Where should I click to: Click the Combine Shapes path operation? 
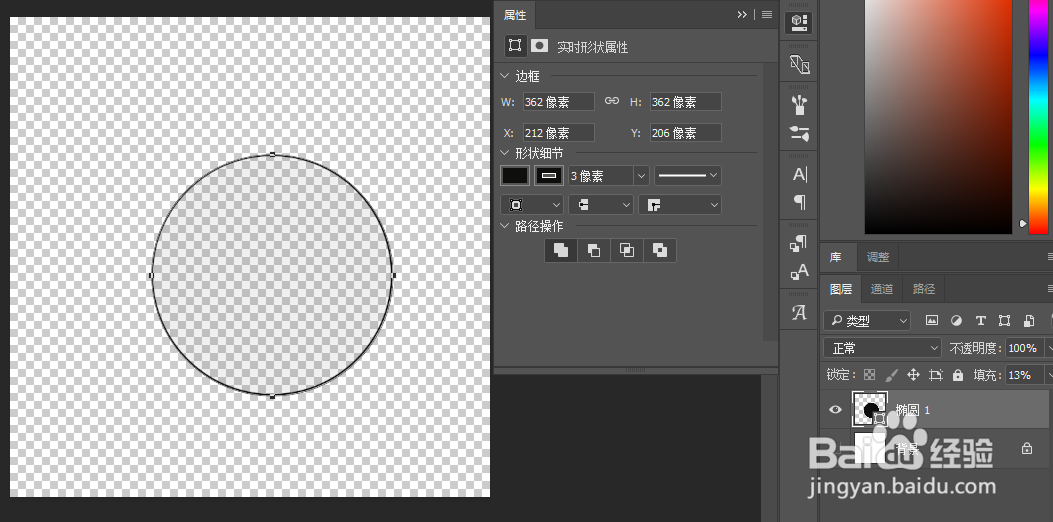(561, 251)
